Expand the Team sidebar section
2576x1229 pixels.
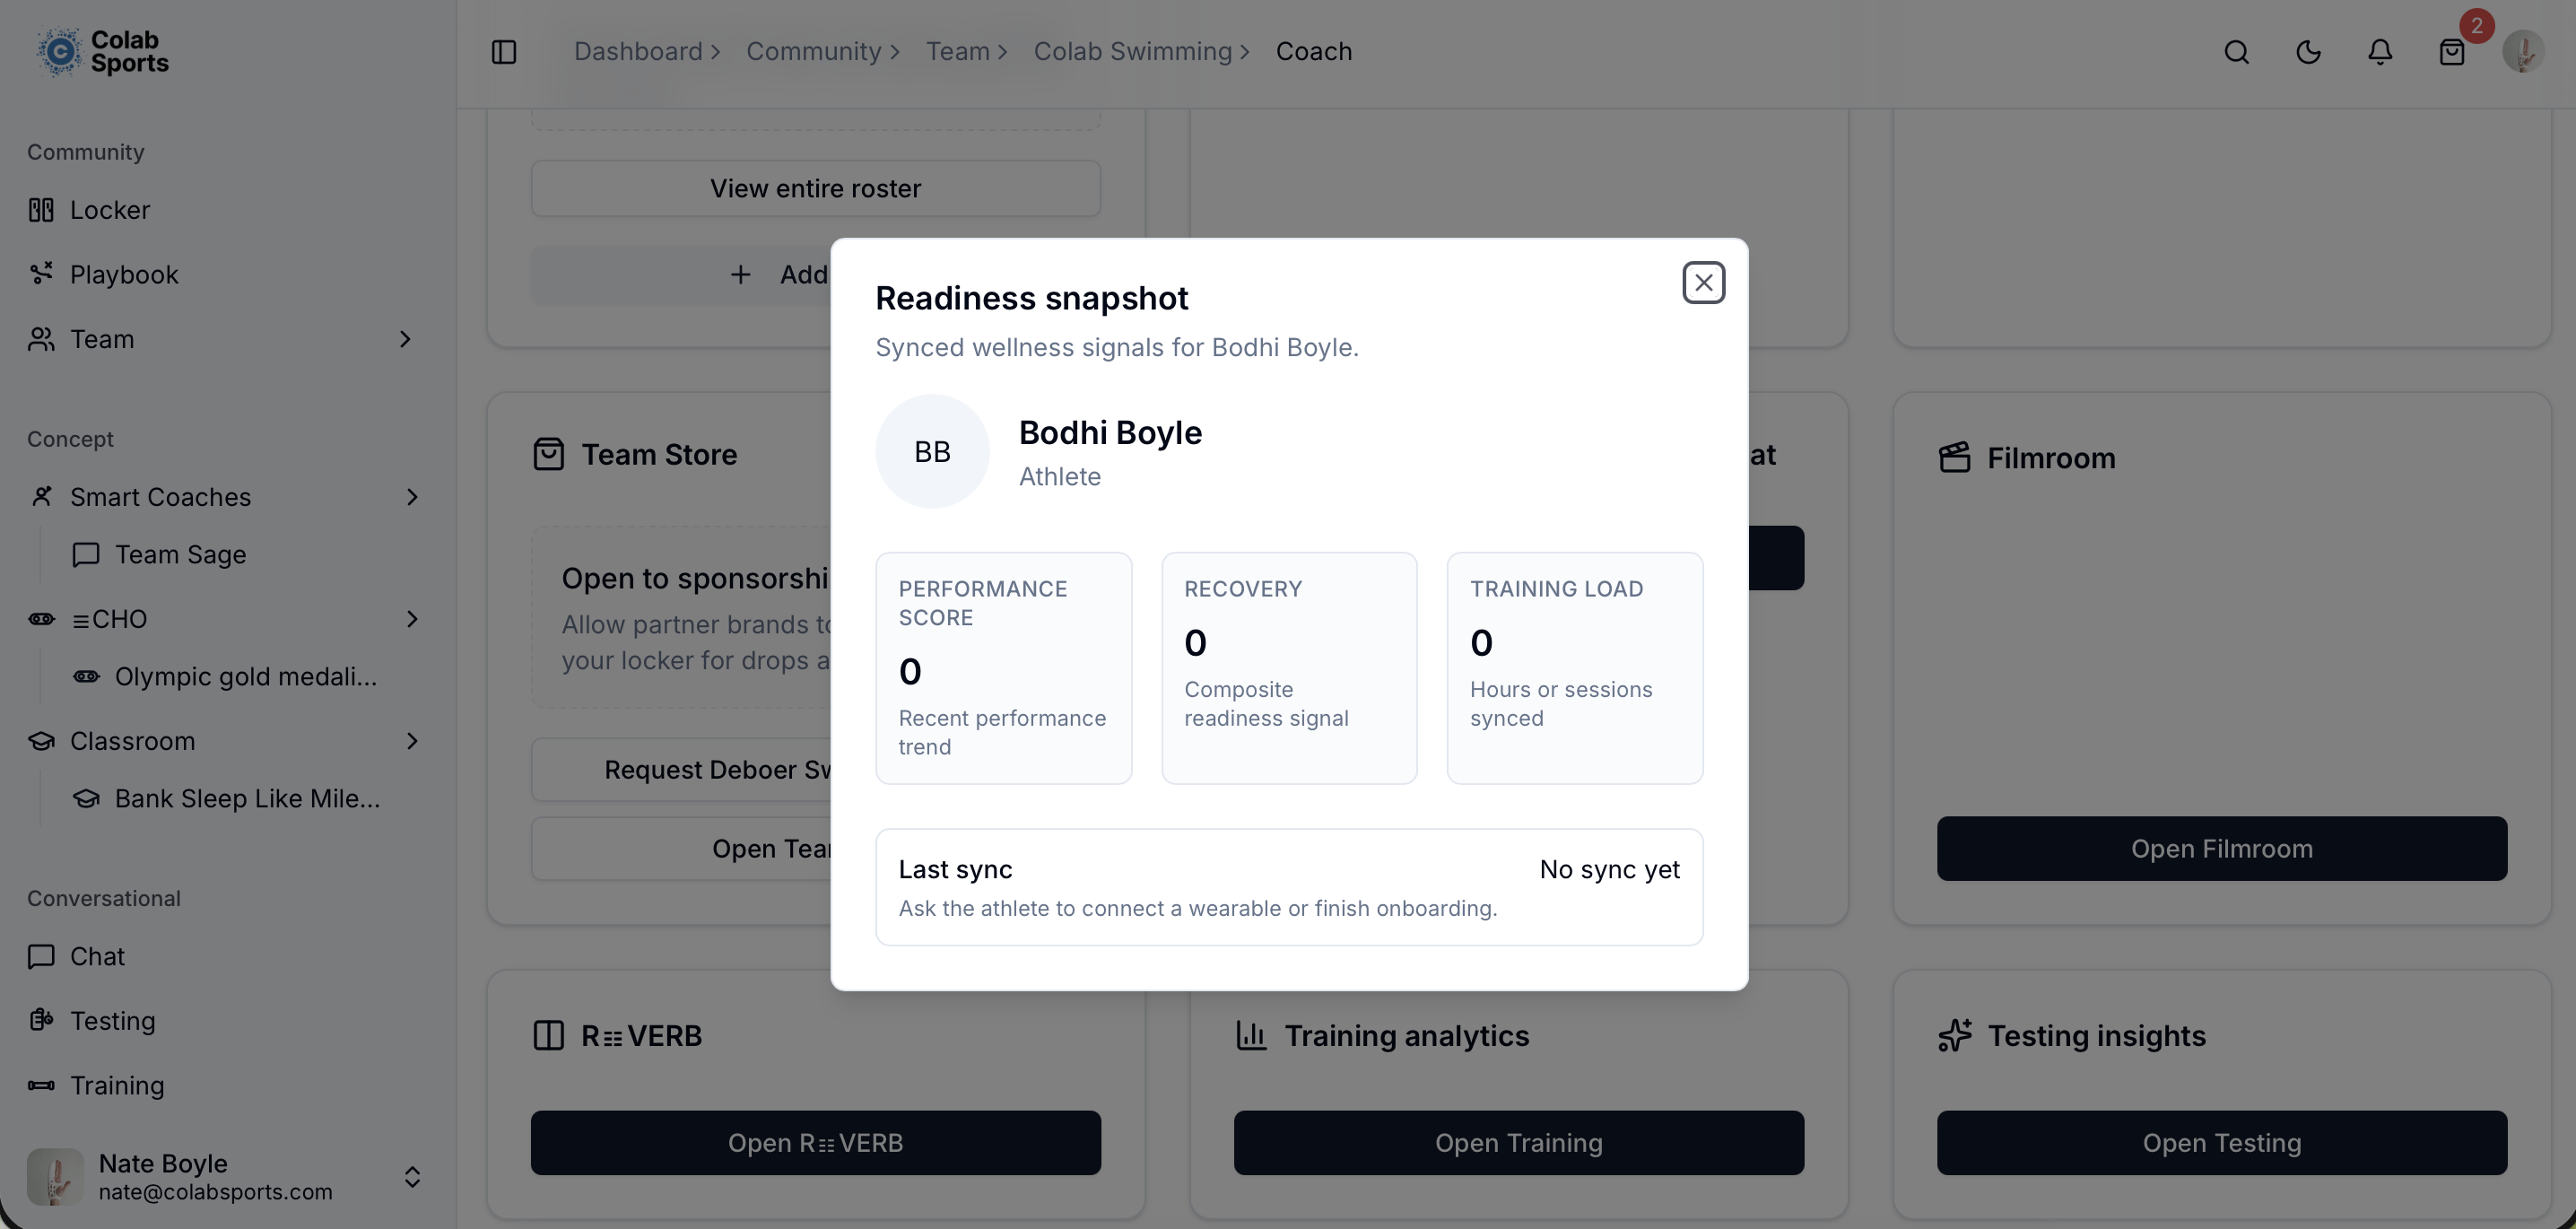404,339
